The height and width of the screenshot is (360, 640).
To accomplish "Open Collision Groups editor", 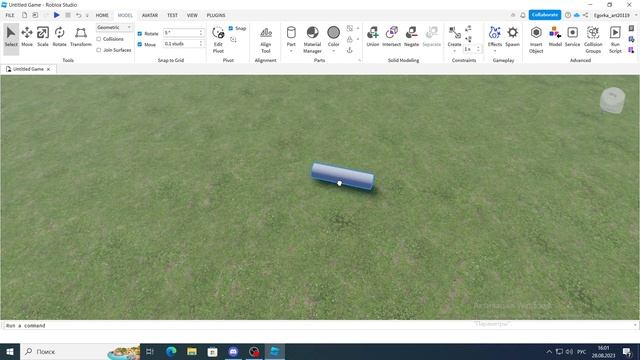I will [x=593, y=40].
